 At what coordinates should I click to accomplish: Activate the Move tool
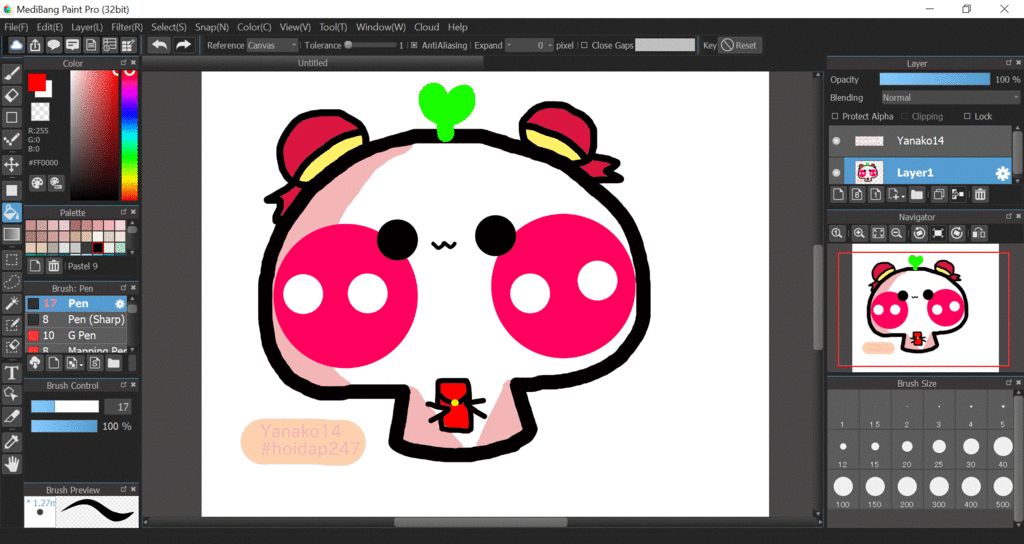(12, 164)
